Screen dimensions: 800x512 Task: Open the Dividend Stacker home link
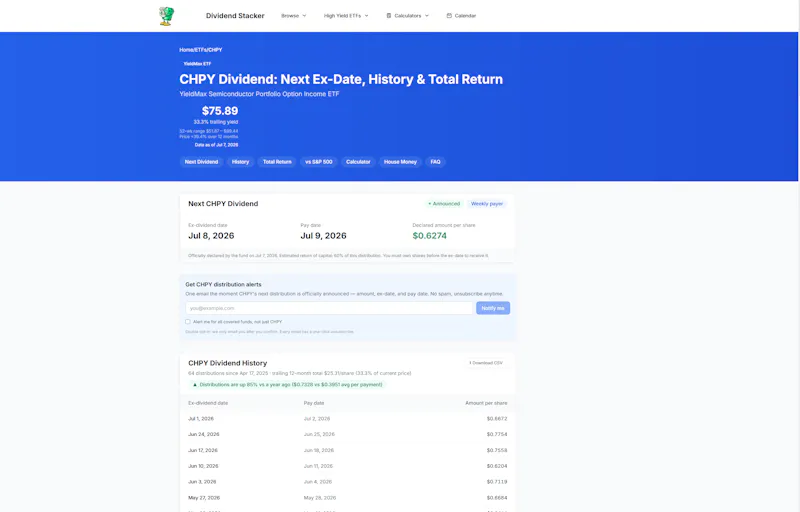tap(235, 16)
